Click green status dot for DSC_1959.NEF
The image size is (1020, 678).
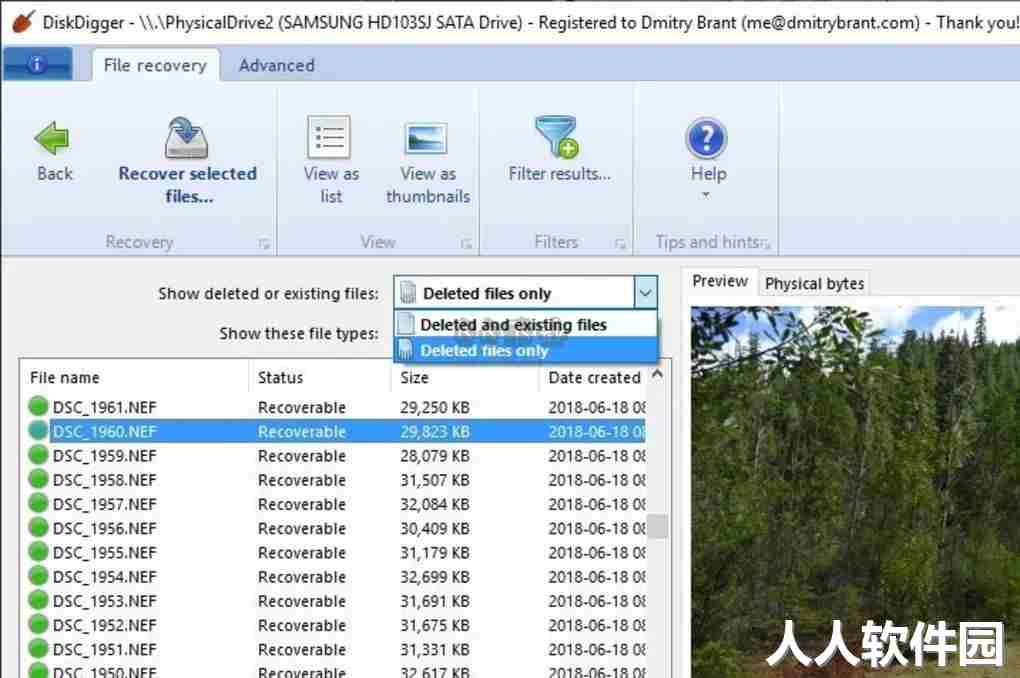point(38,455)
